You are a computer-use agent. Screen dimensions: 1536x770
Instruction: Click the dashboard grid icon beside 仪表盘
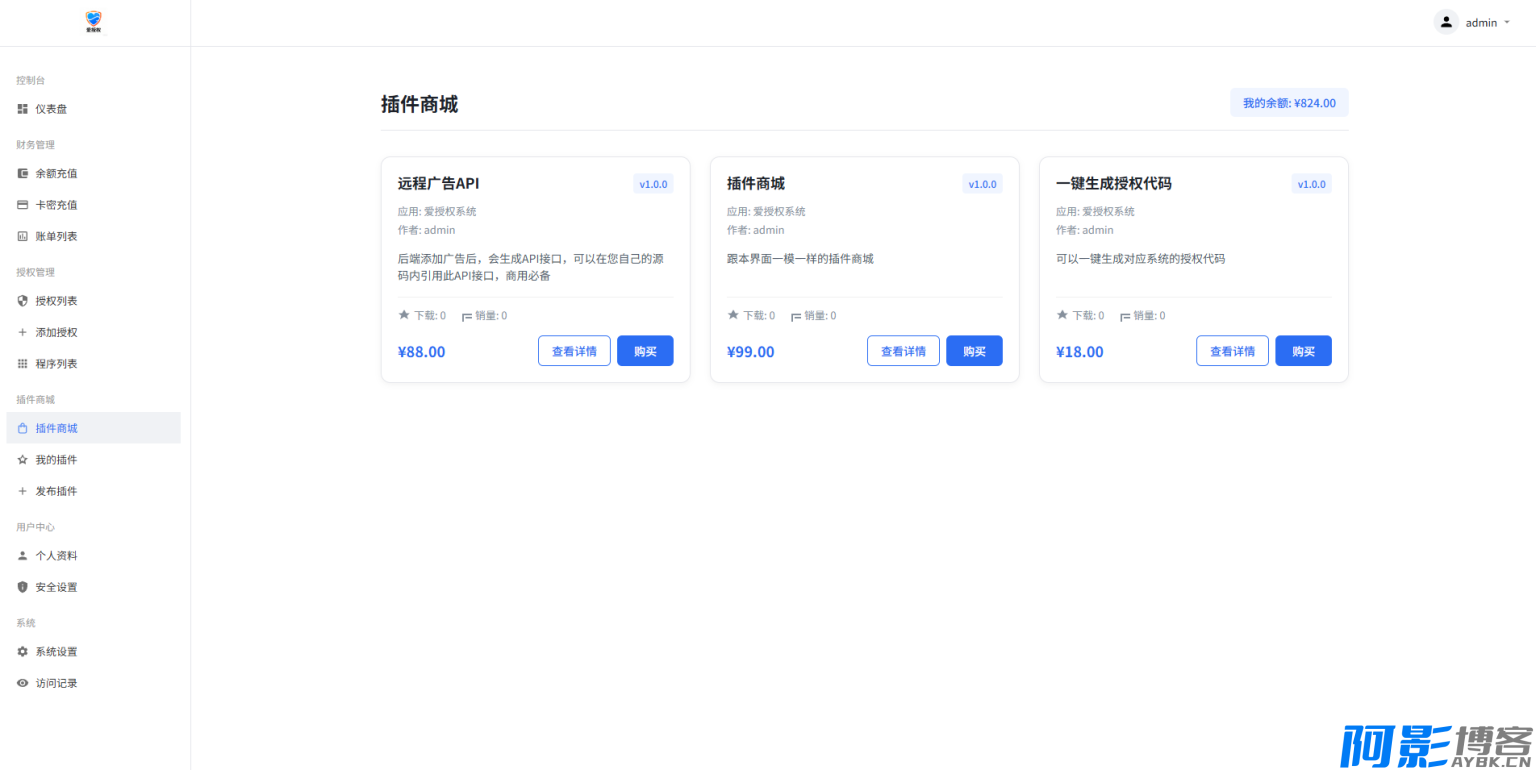click(22, 109)
